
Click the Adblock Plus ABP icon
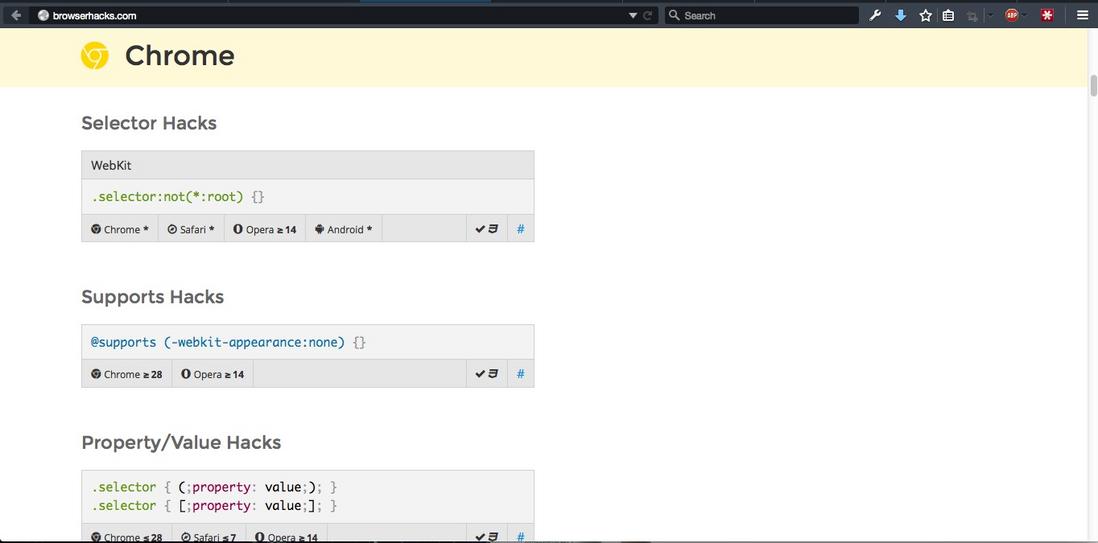(1011, 15)
